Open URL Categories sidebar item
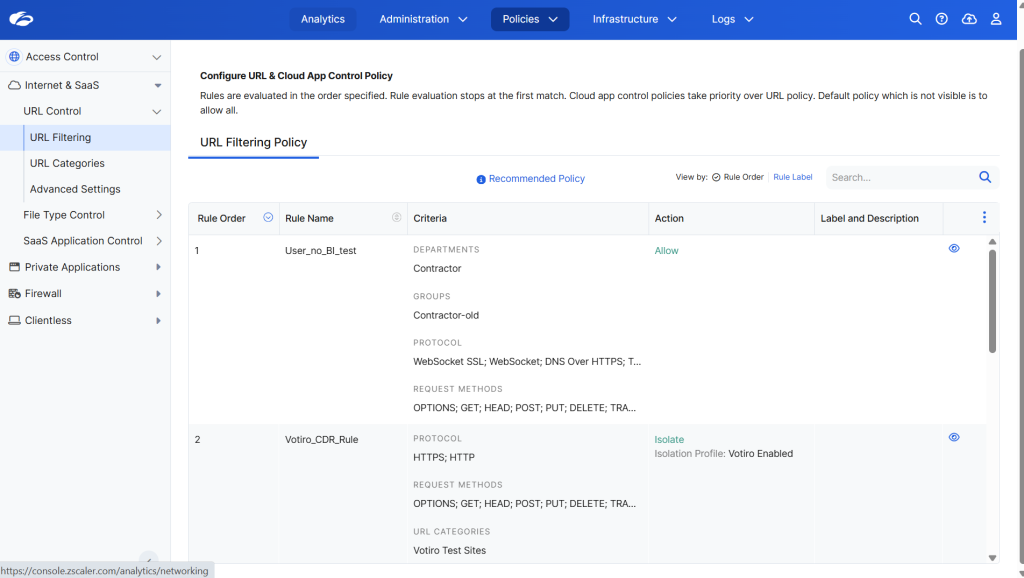 (67, 163)
